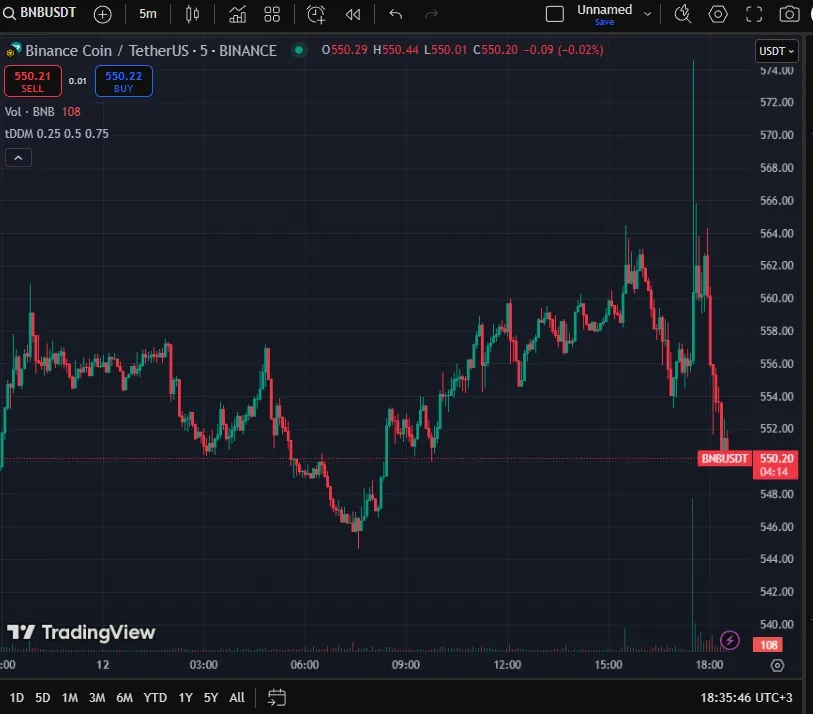Image resolution: width=813 pixels, height=714 pixels.
Task: Open the 5m interval selector
Action: [148, 14]
